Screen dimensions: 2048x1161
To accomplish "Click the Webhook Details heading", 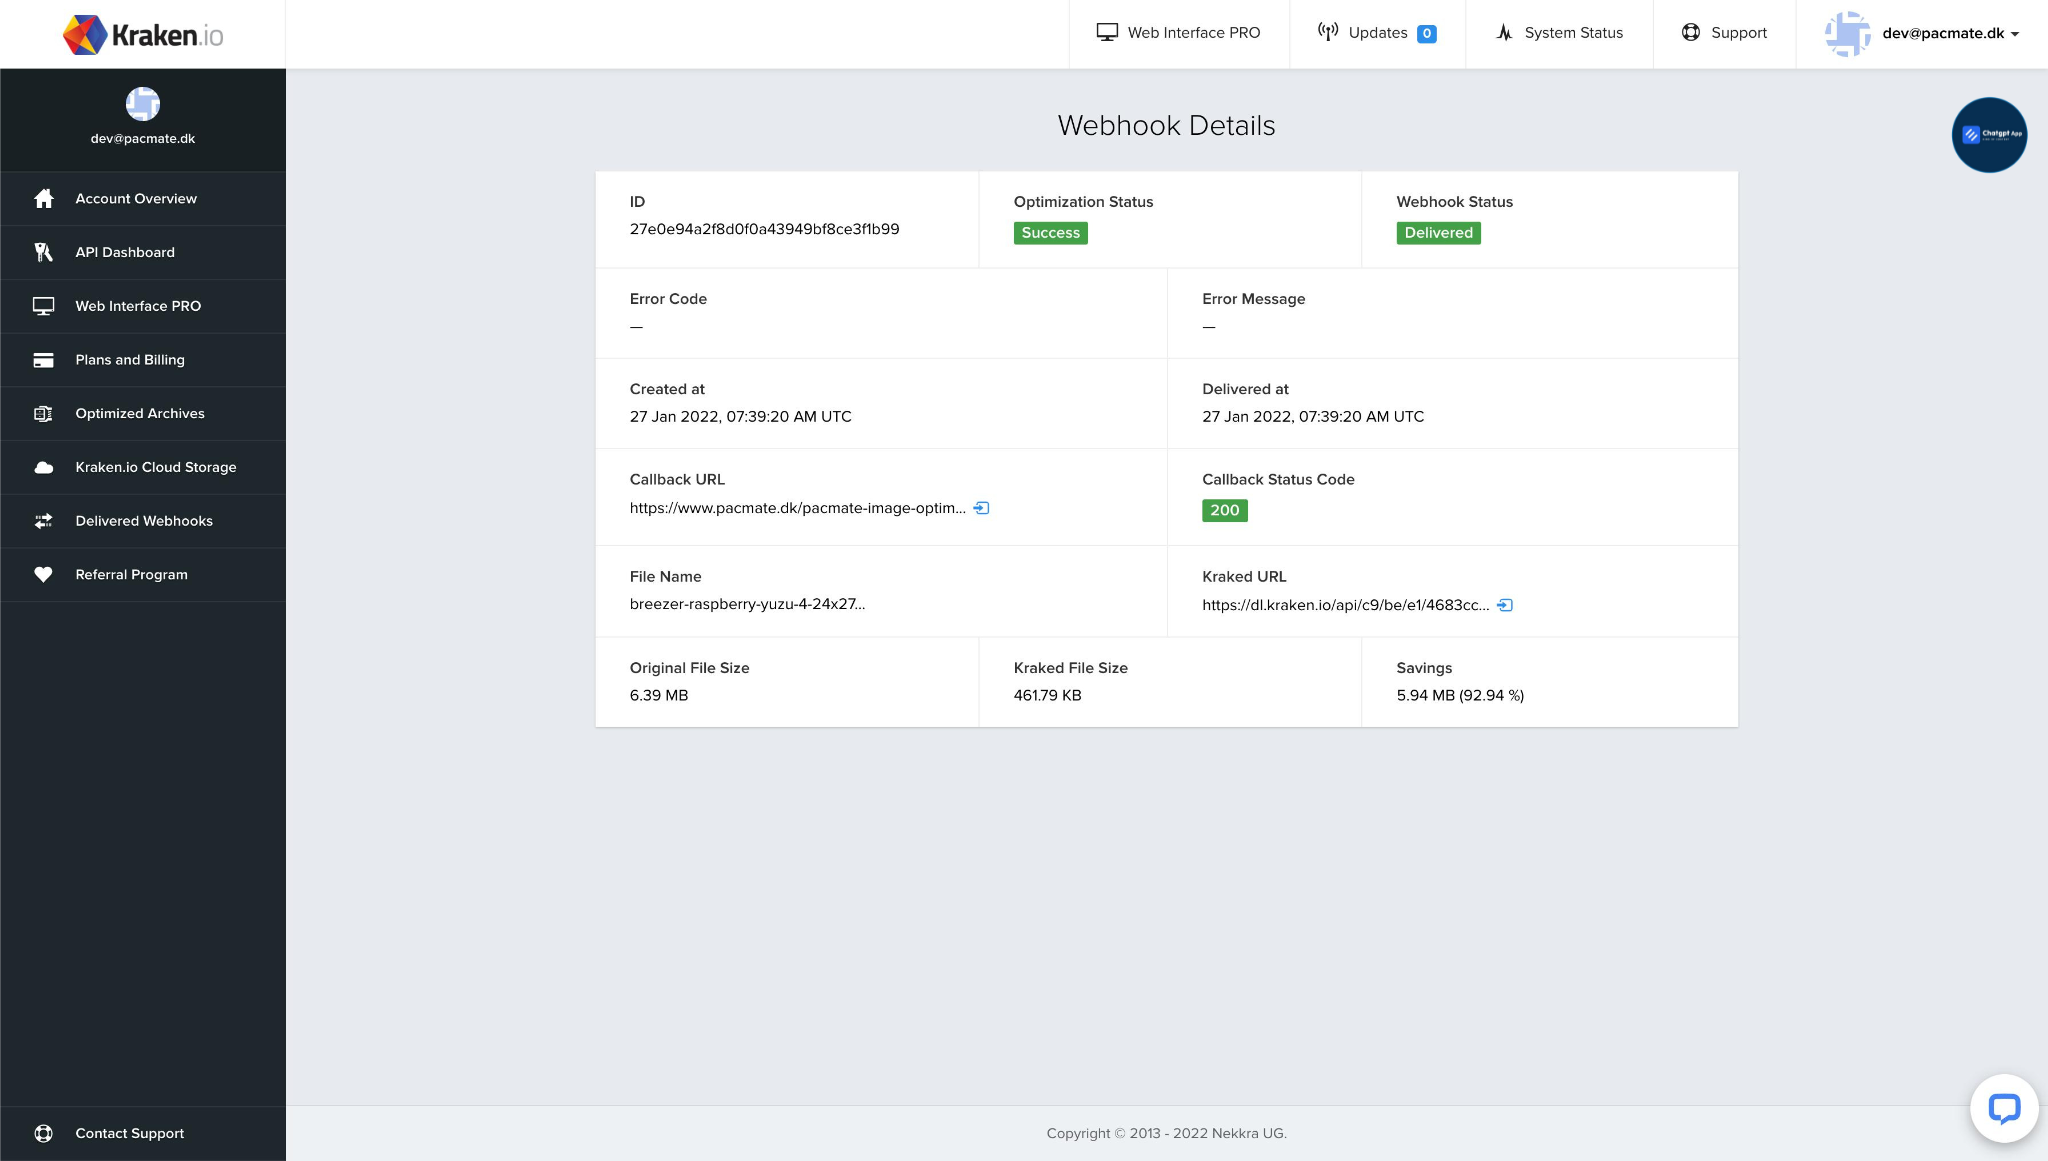I will point(1166,126).
